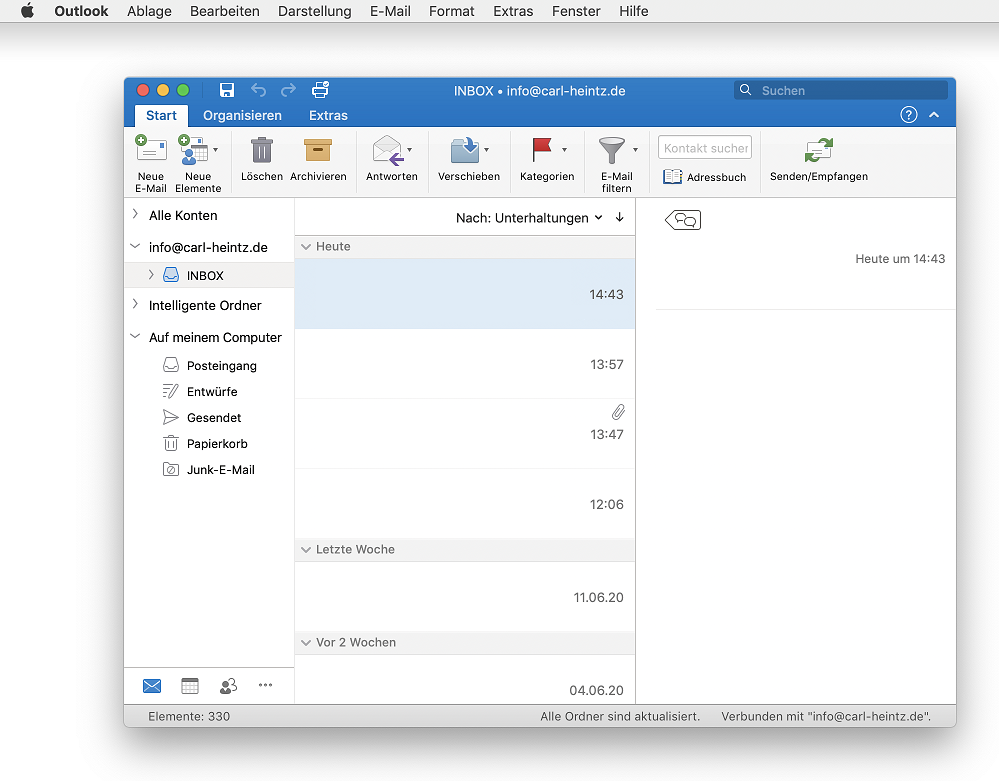This screenshot has width=999, height=781.
Task: Open the Fenster menu
Action: 576,11
